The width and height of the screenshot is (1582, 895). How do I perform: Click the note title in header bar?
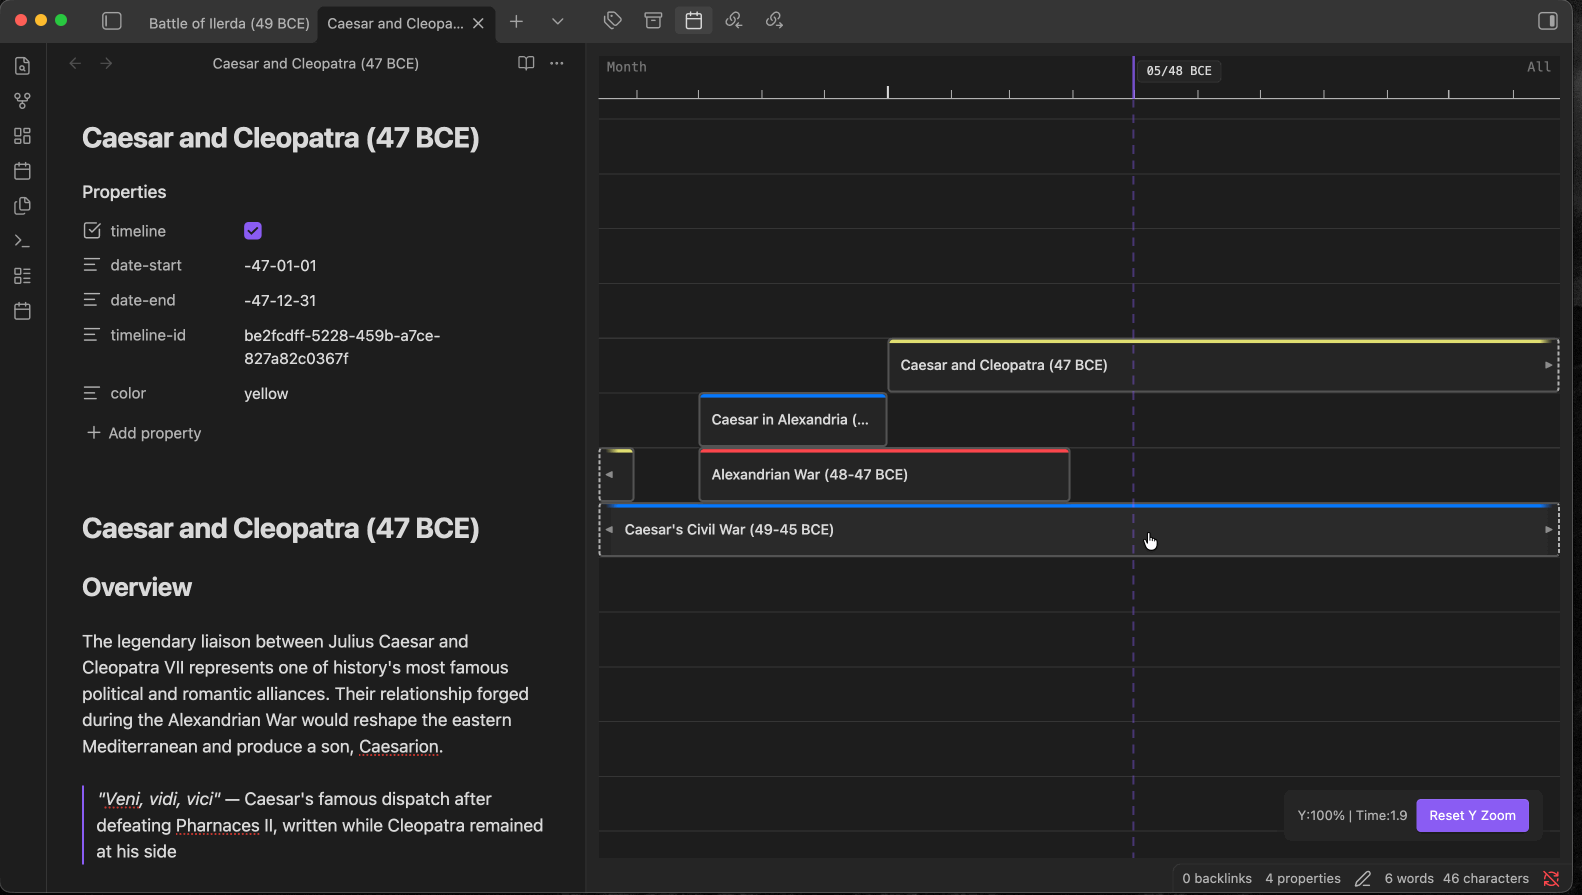316,63
